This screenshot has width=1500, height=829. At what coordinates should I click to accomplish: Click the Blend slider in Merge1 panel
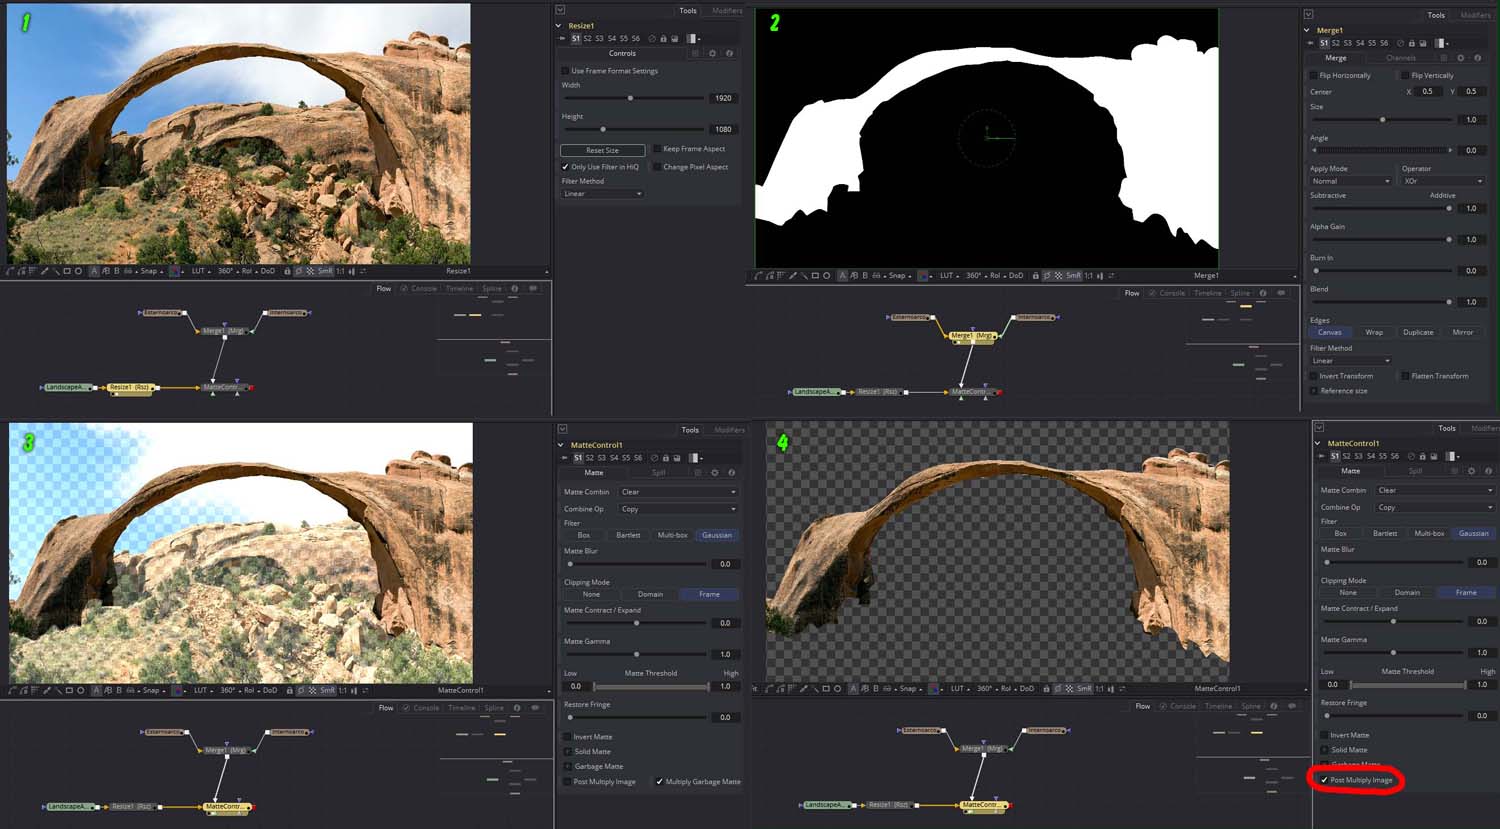1381,302
